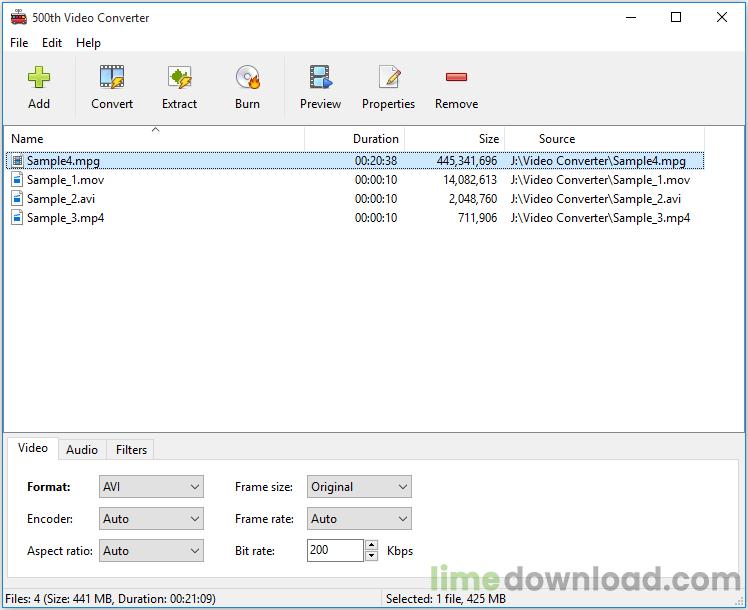Click the 500th Video Converter app icon
Viewport: 748px width, 610px height.
pos(19,17)
